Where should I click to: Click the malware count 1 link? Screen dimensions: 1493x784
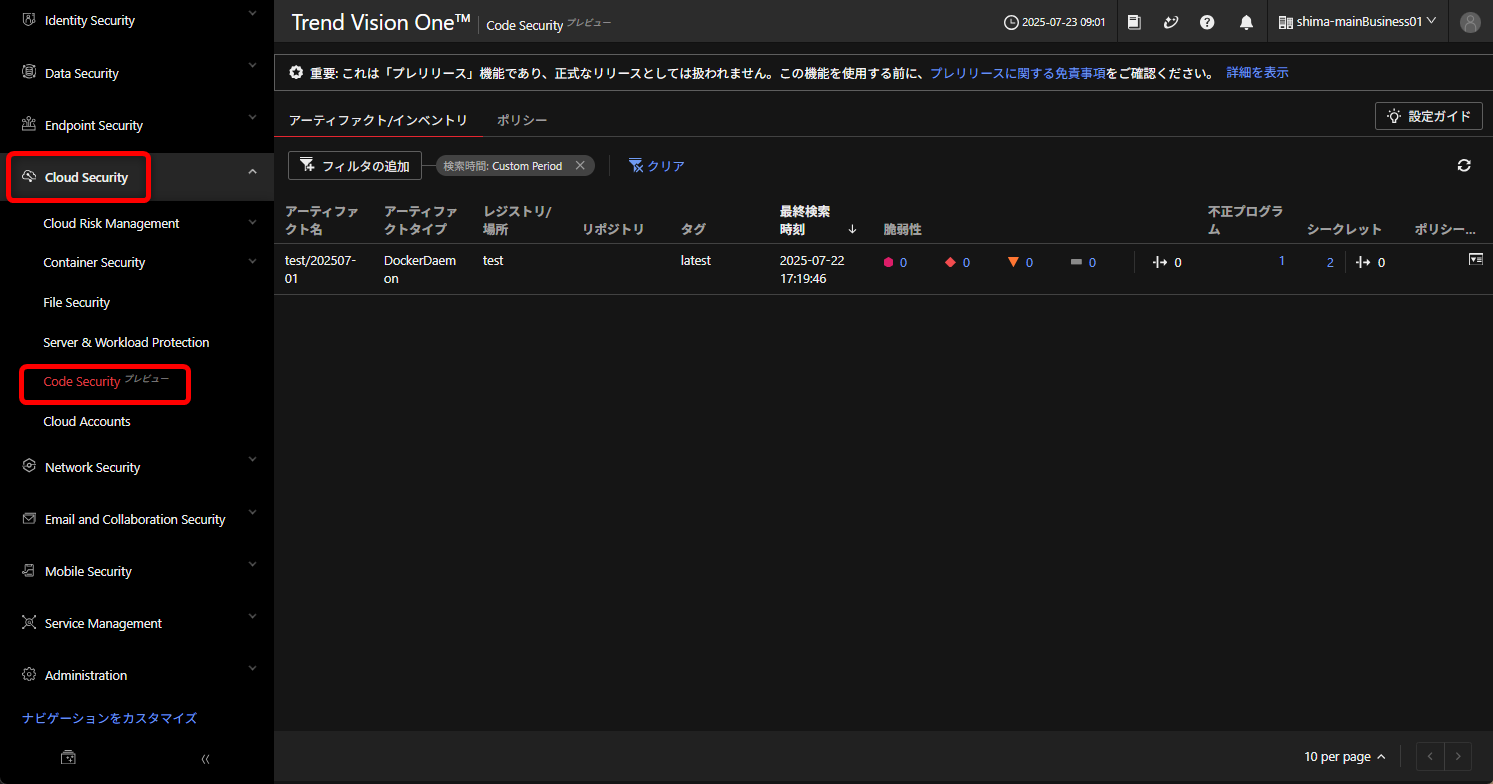click(x=1282, y=261)
